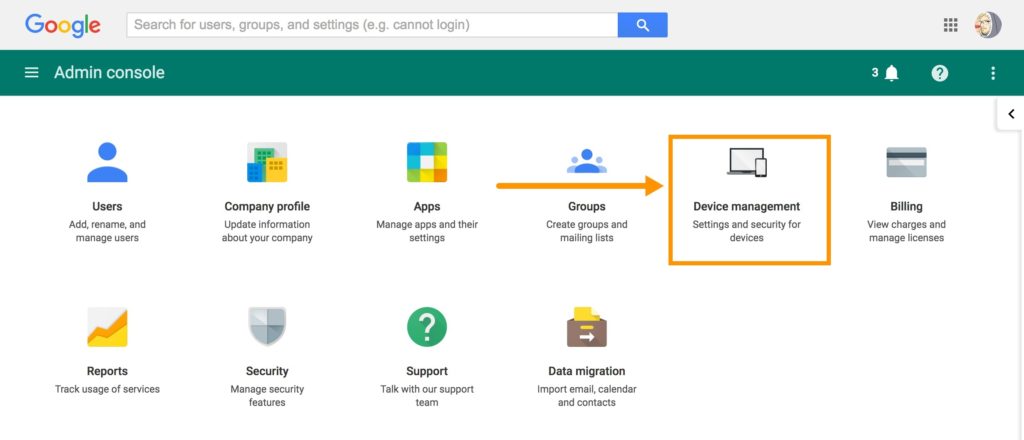Image resolution: width=1024 pixels, height=440 pixels.
Task: Open the Support question mark icon
Action: pos(427,327)
